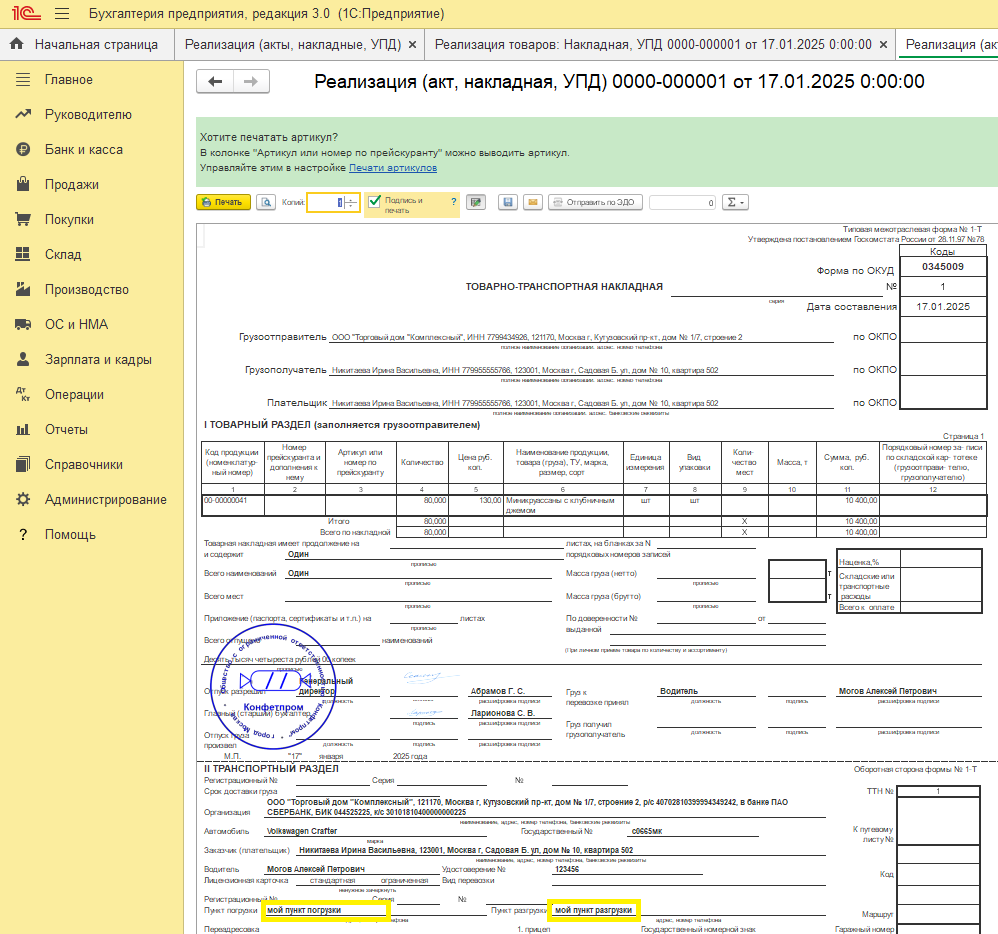Click the Операции Дт/Кт icon
Screen dimensions: 998x934
coord(23,394)
